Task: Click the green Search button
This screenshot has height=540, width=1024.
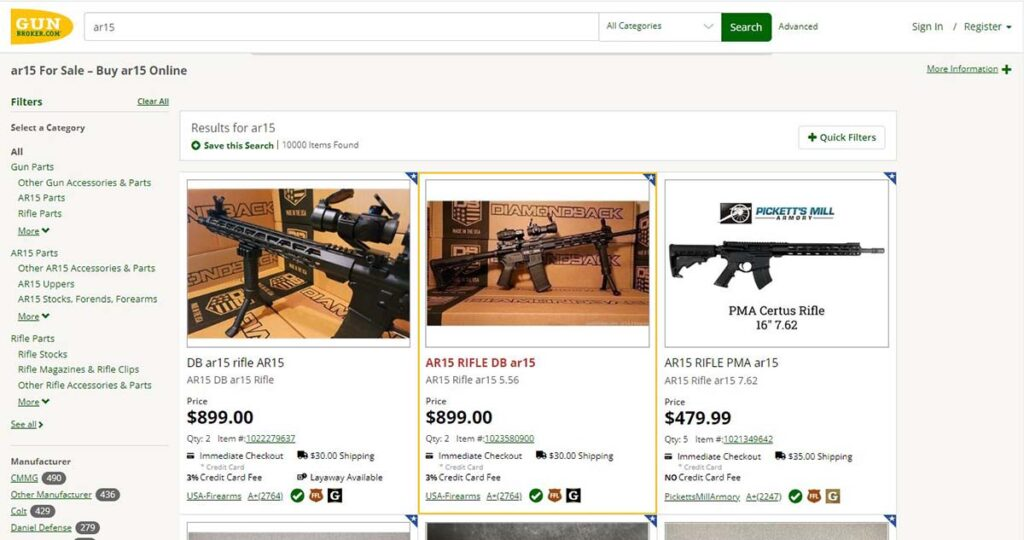Action: click(746, 27)
